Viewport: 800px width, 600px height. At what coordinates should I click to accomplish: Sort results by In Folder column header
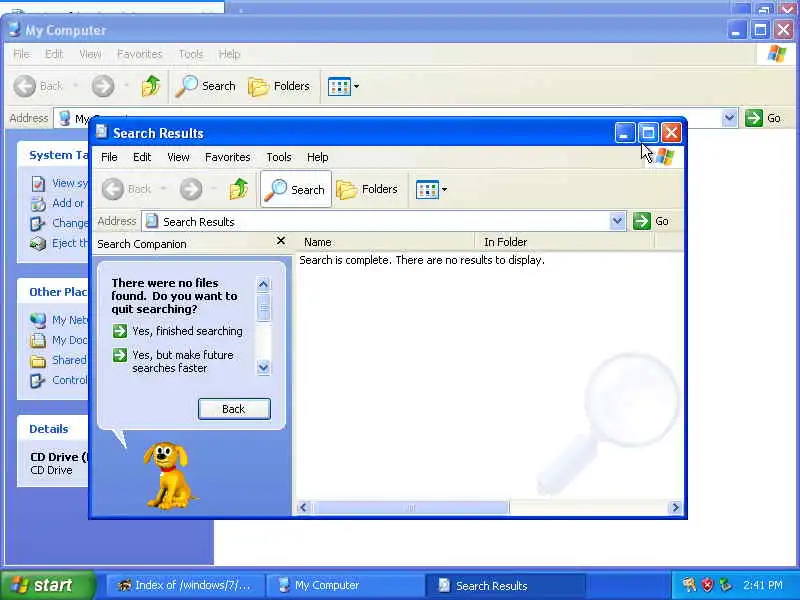(x=564, y=242)
